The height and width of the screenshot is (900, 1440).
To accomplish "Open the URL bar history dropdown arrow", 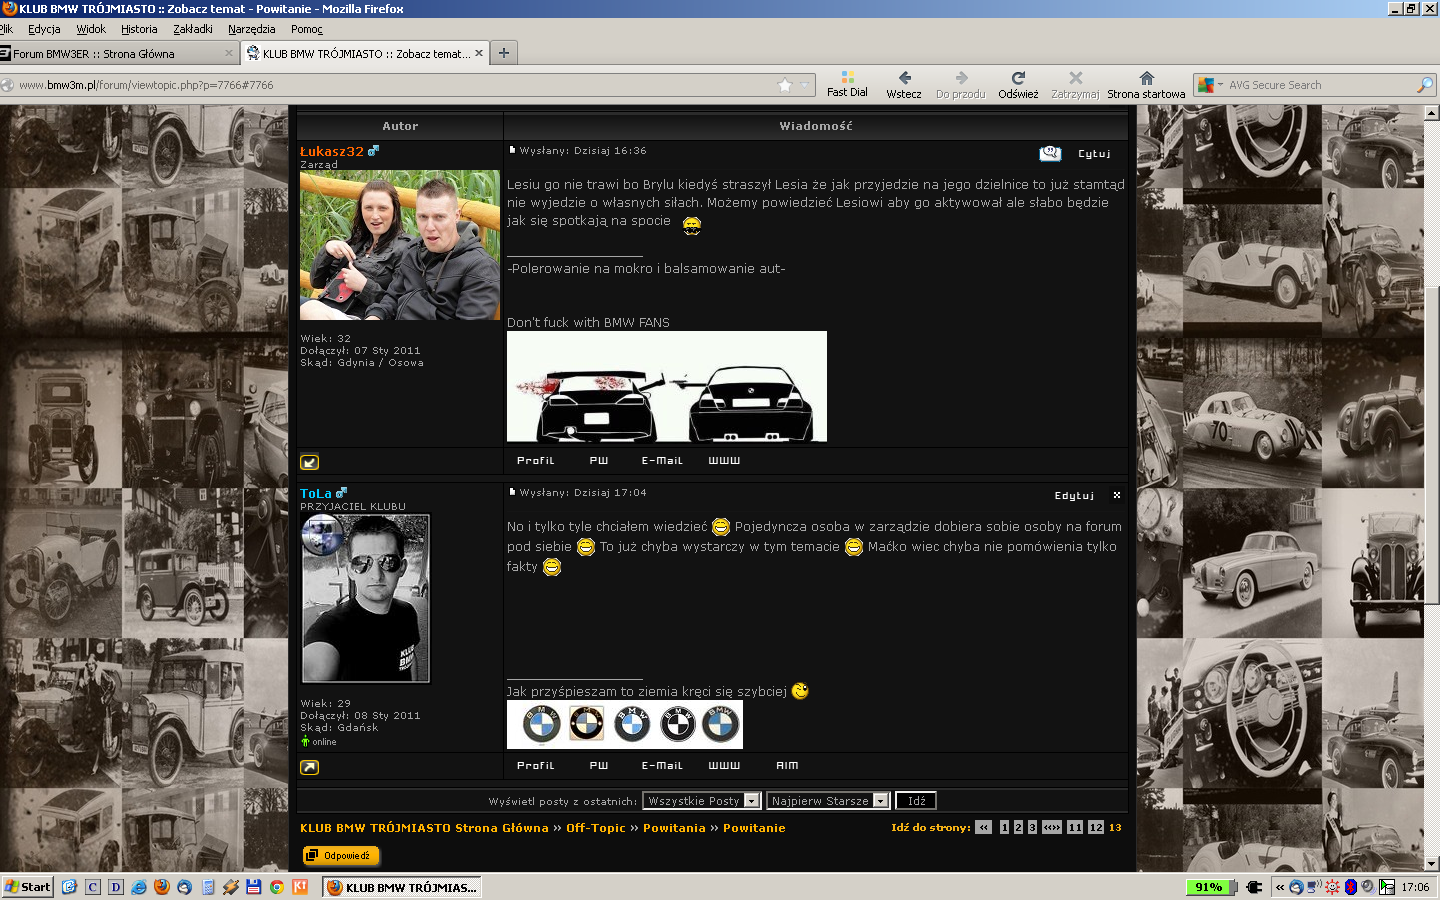I will pos(804,85).
